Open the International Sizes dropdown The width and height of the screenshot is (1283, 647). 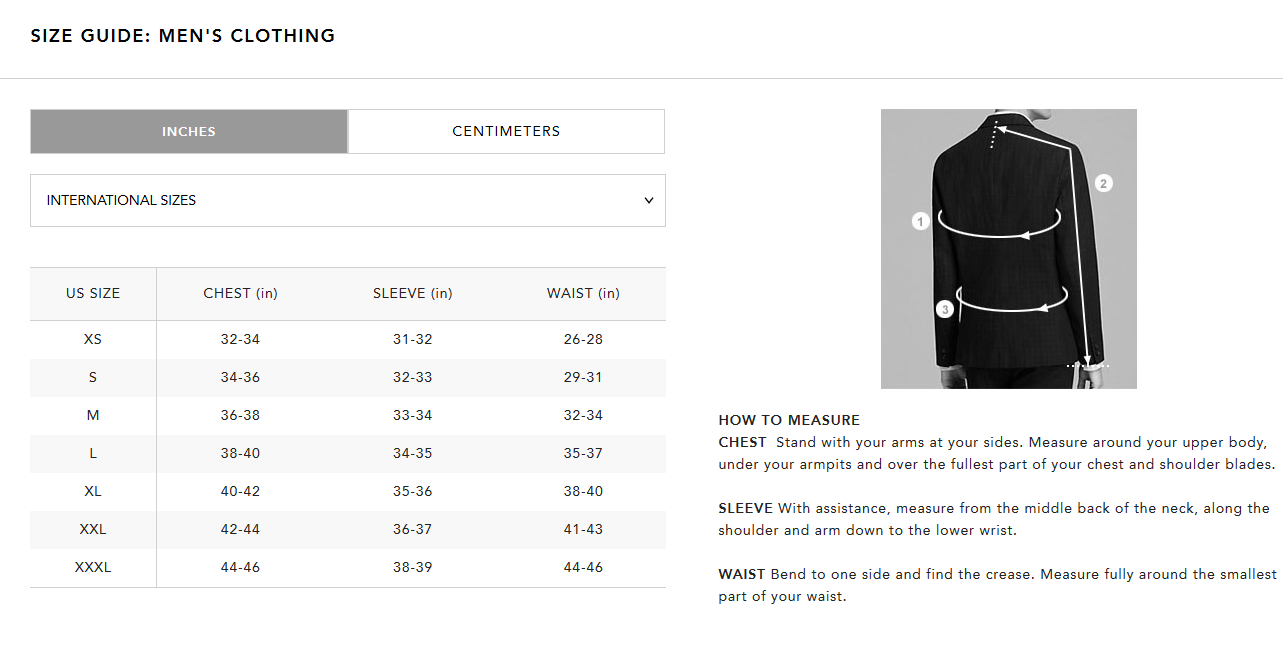pyautogui.click(x=347, y=201)
